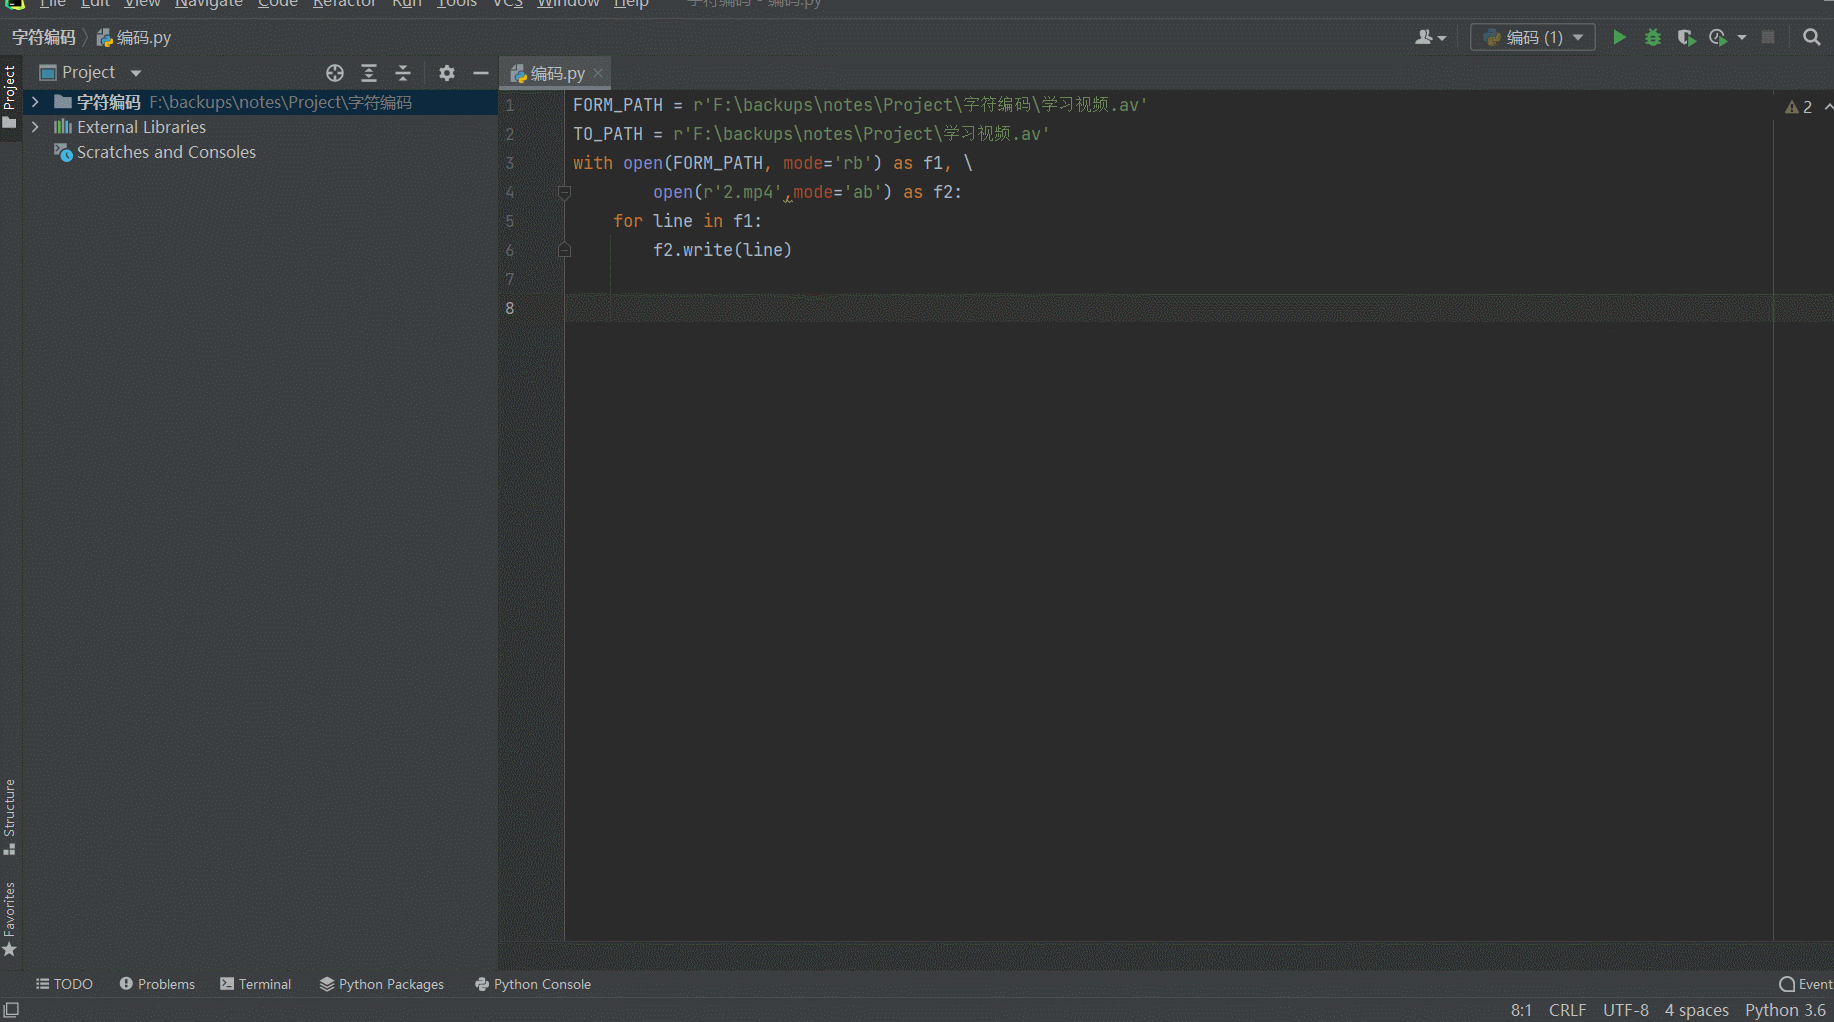
Task: Switch Python 3.6 interpreter in status bar
Action: (x=1785, y=1010)
